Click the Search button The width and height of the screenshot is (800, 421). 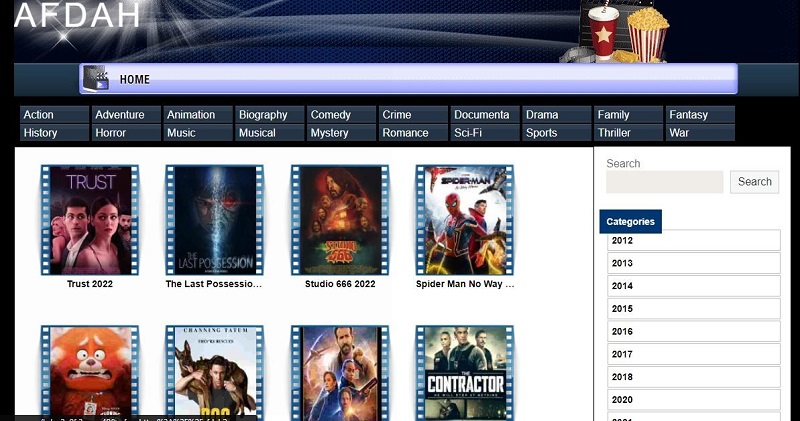[x=754, y=182]
